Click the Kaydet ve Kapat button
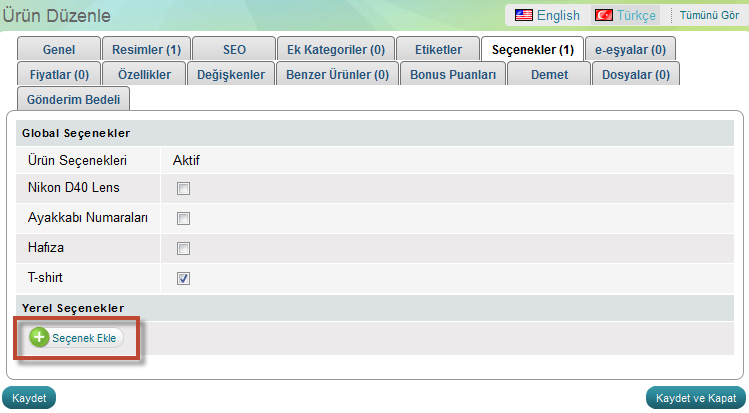This screenshot has height=413, width=749. click(x=697, y=398)
